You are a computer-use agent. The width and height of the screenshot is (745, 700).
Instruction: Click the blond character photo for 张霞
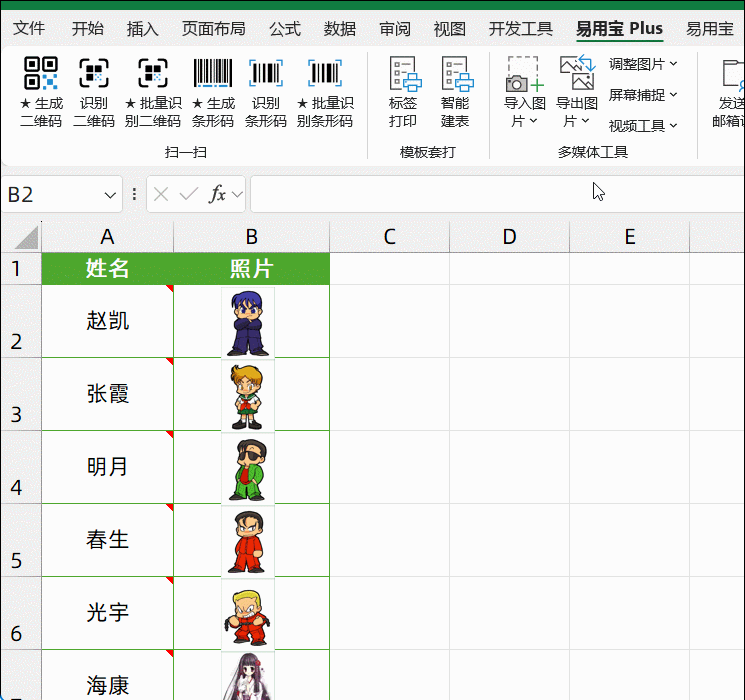tap(248, 395)
